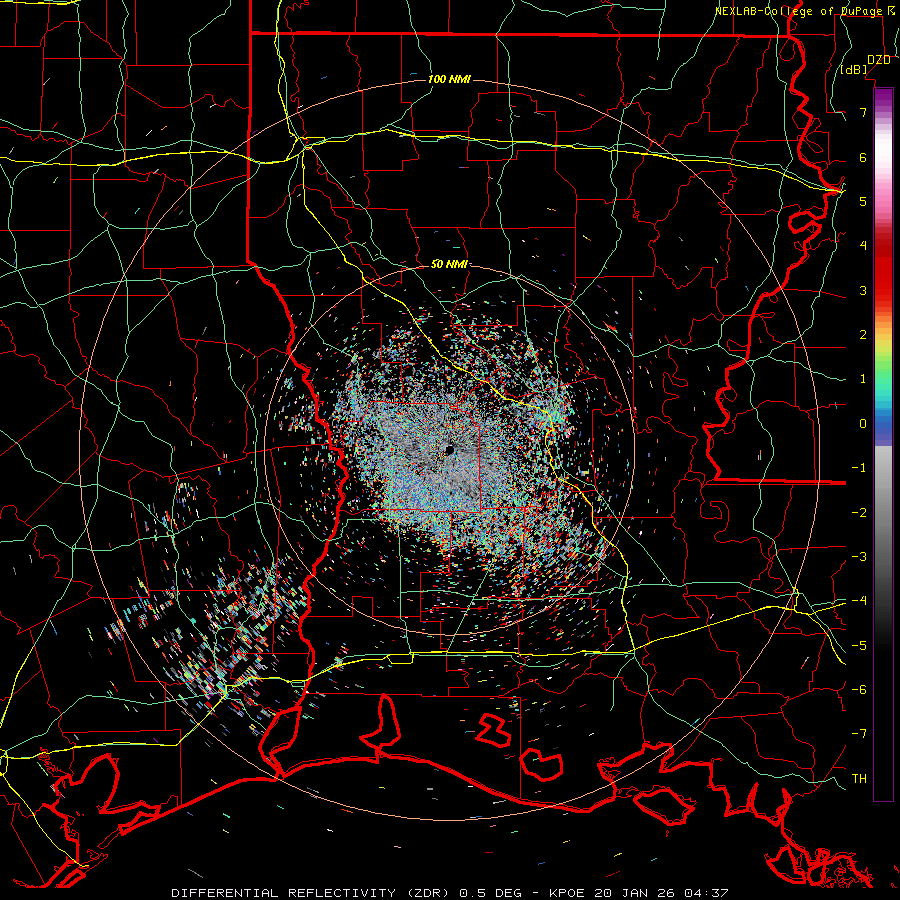Image resolution: width=900 pixels, height=900 pixels.
Task: Click the "-6" value on color scale
Action: pyautogui.click(x=859, y=690)
